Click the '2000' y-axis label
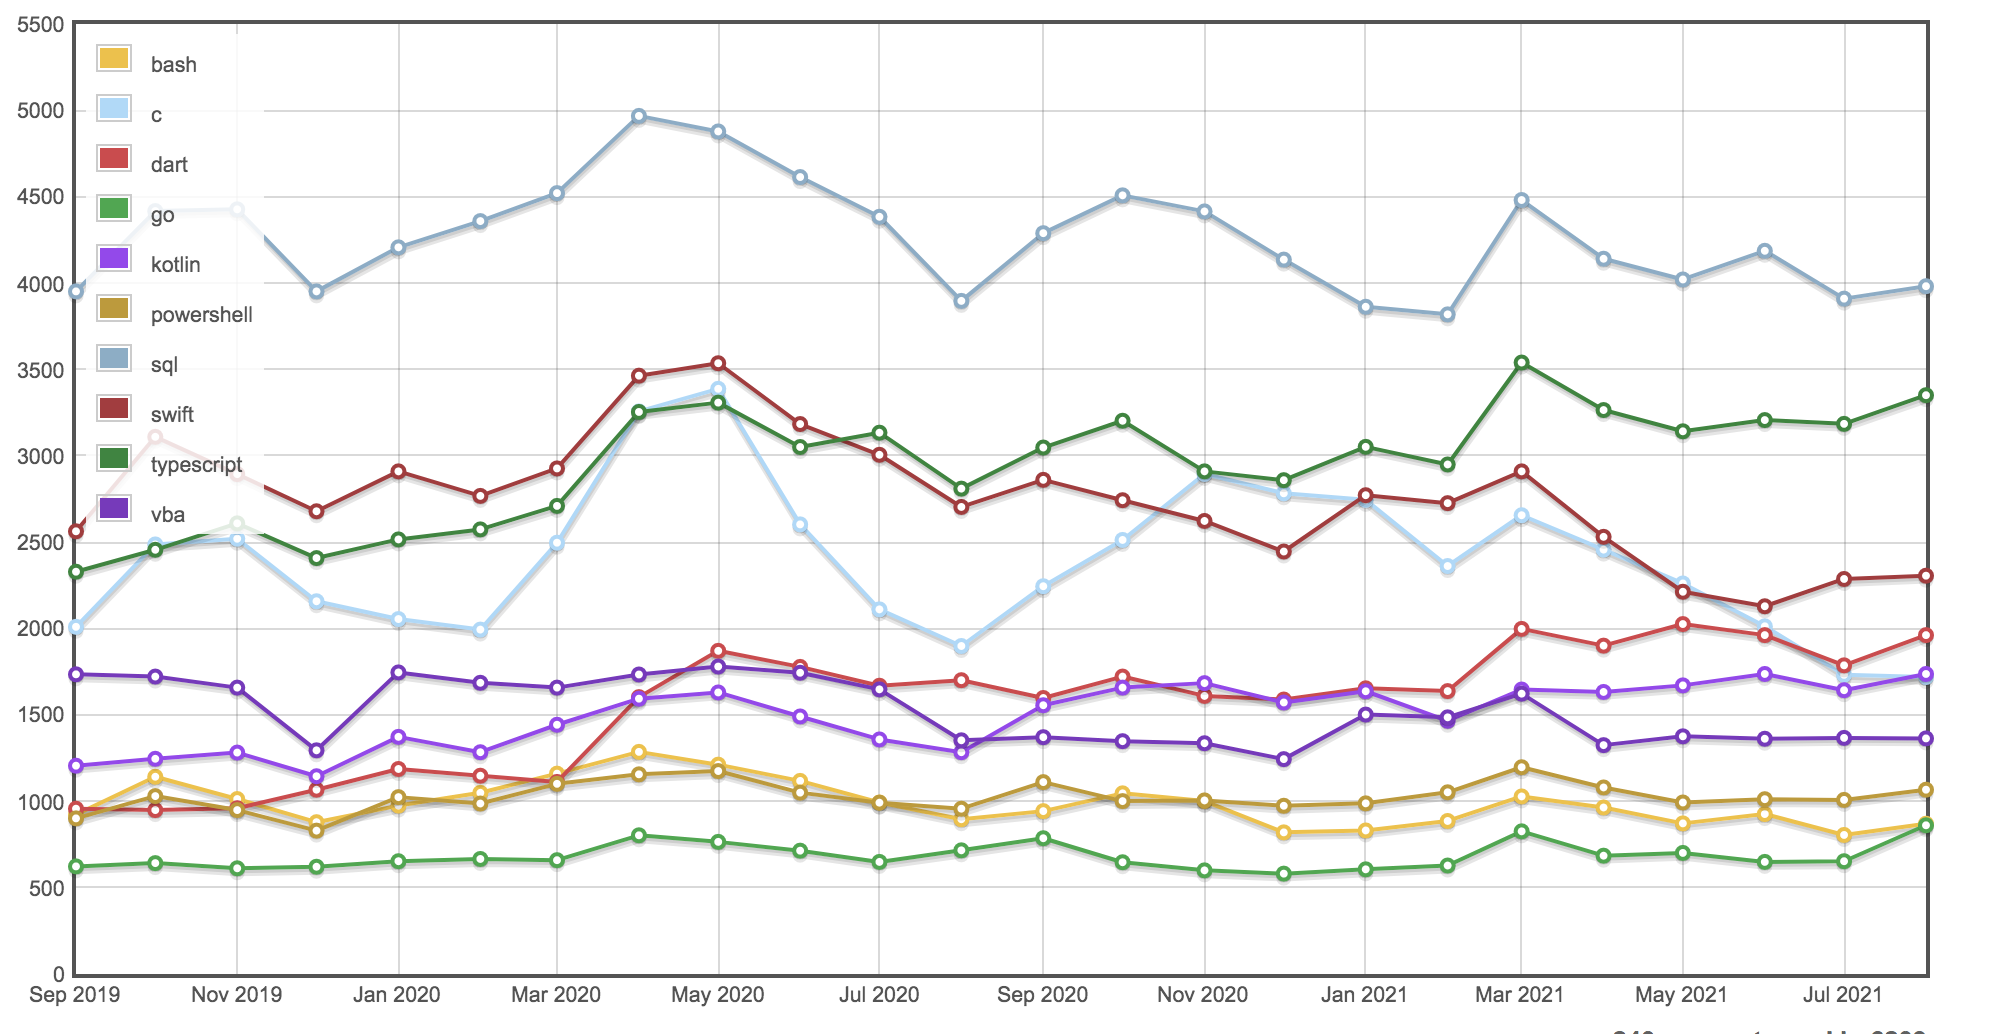 41,629
